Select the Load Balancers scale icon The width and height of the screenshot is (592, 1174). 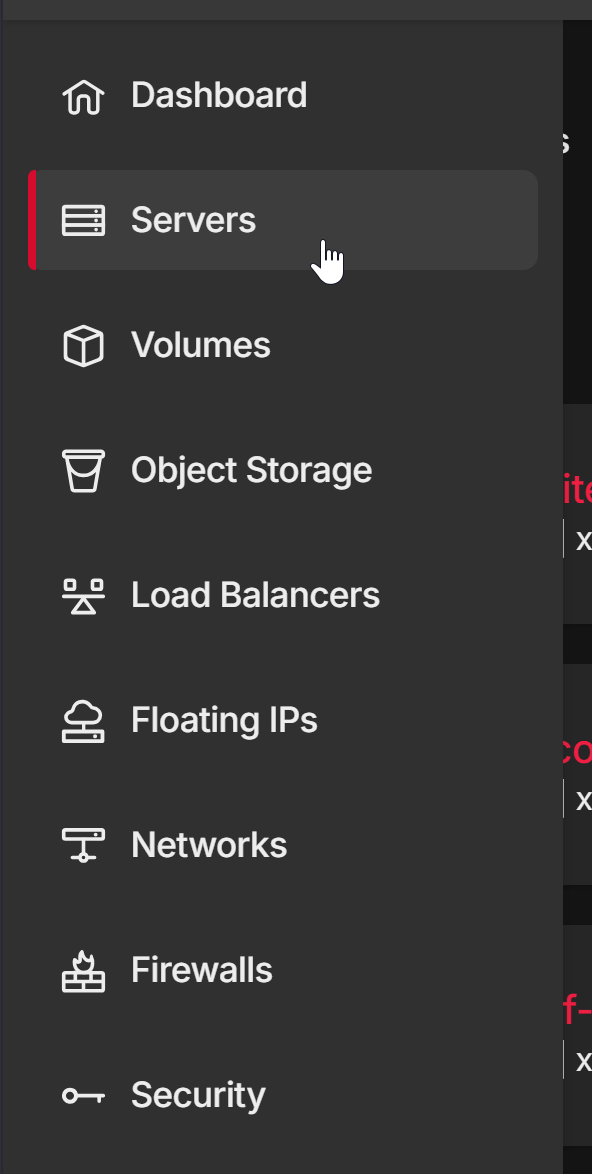(x=83, y=596)
